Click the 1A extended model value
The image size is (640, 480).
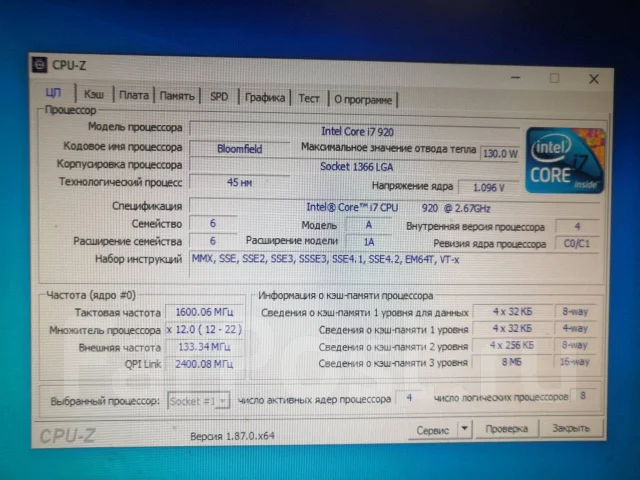coord(369,242)
